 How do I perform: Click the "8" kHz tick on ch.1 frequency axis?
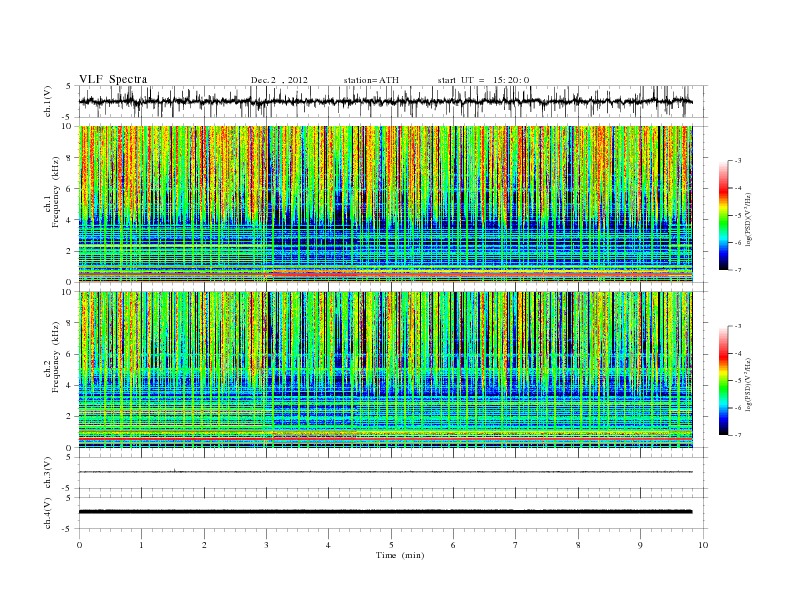click(70, 158)
